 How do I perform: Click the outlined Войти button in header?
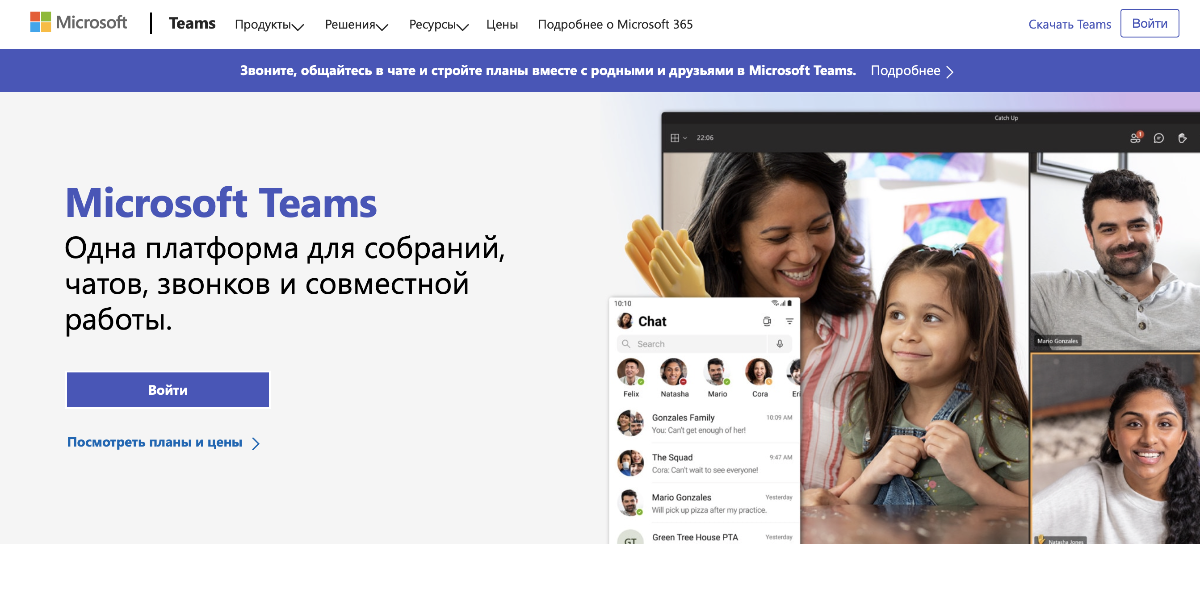[x=1150, y=23]
